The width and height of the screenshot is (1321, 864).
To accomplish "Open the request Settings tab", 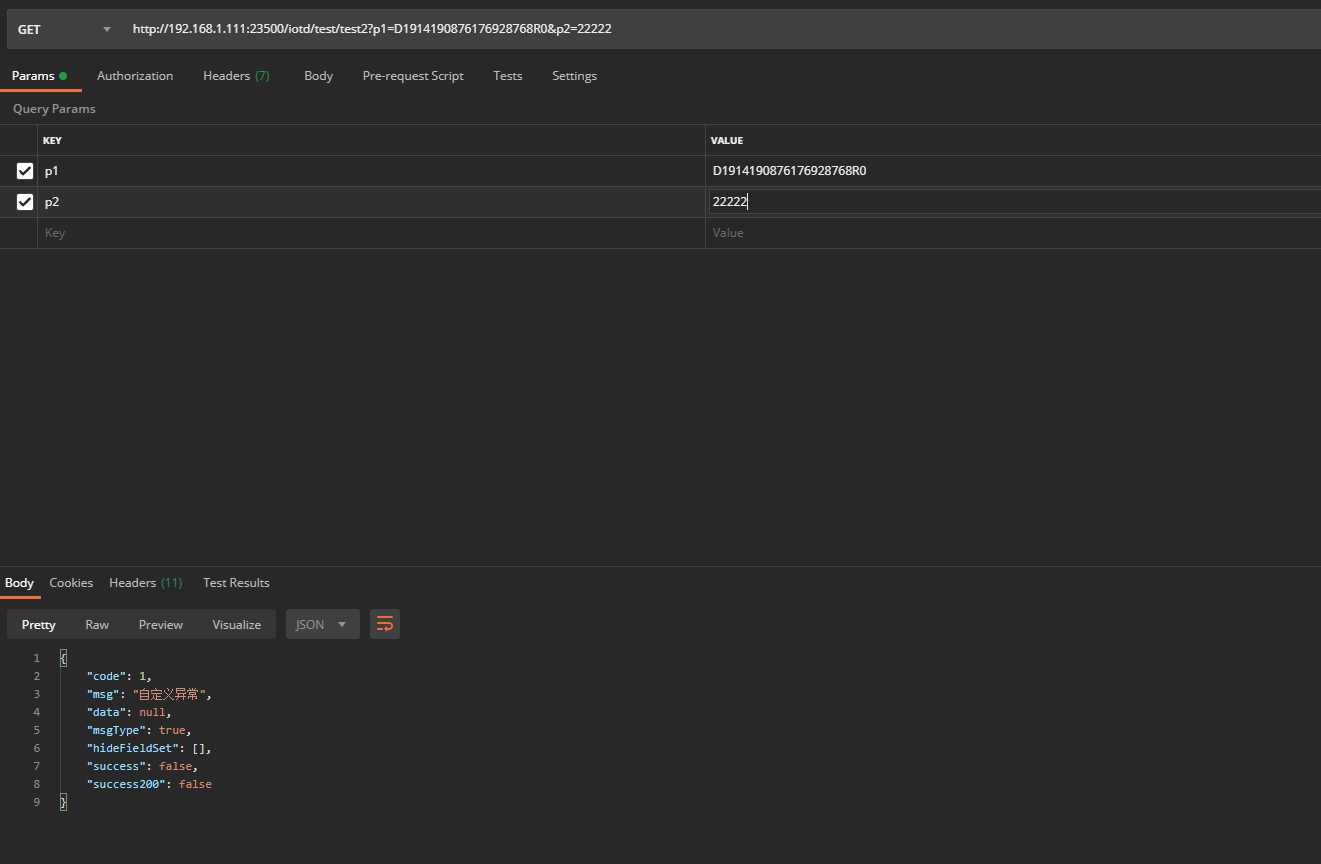I will pyautogui.click(x=574, y=76).
